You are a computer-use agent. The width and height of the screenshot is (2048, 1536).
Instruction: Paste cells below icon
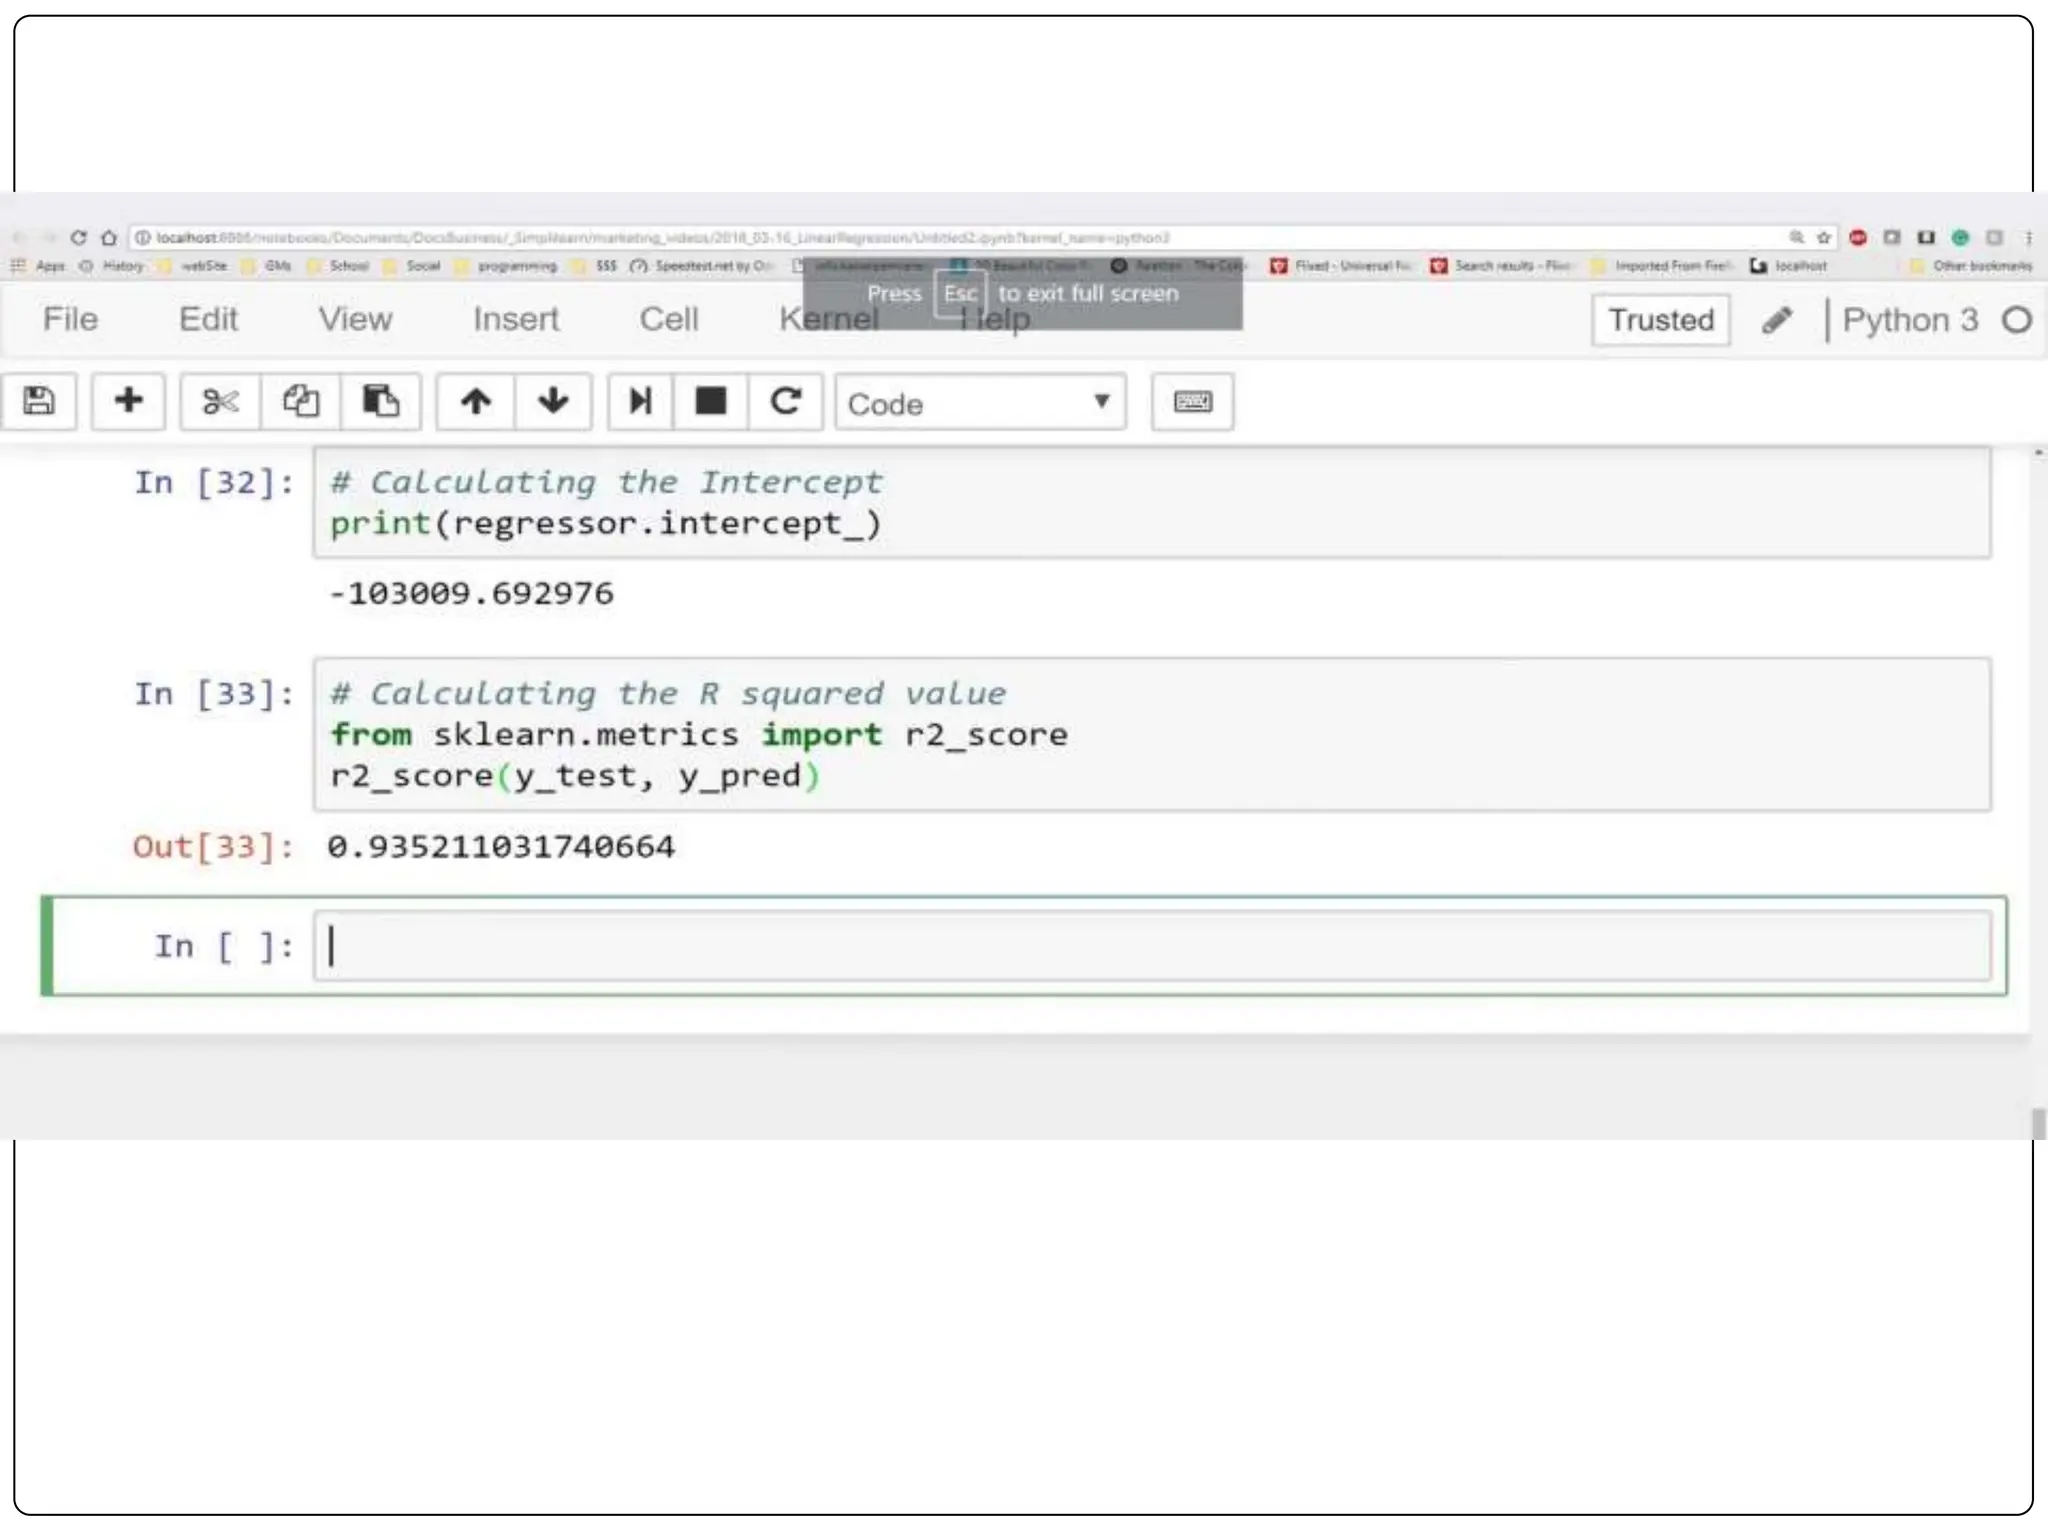coord(380,402)
